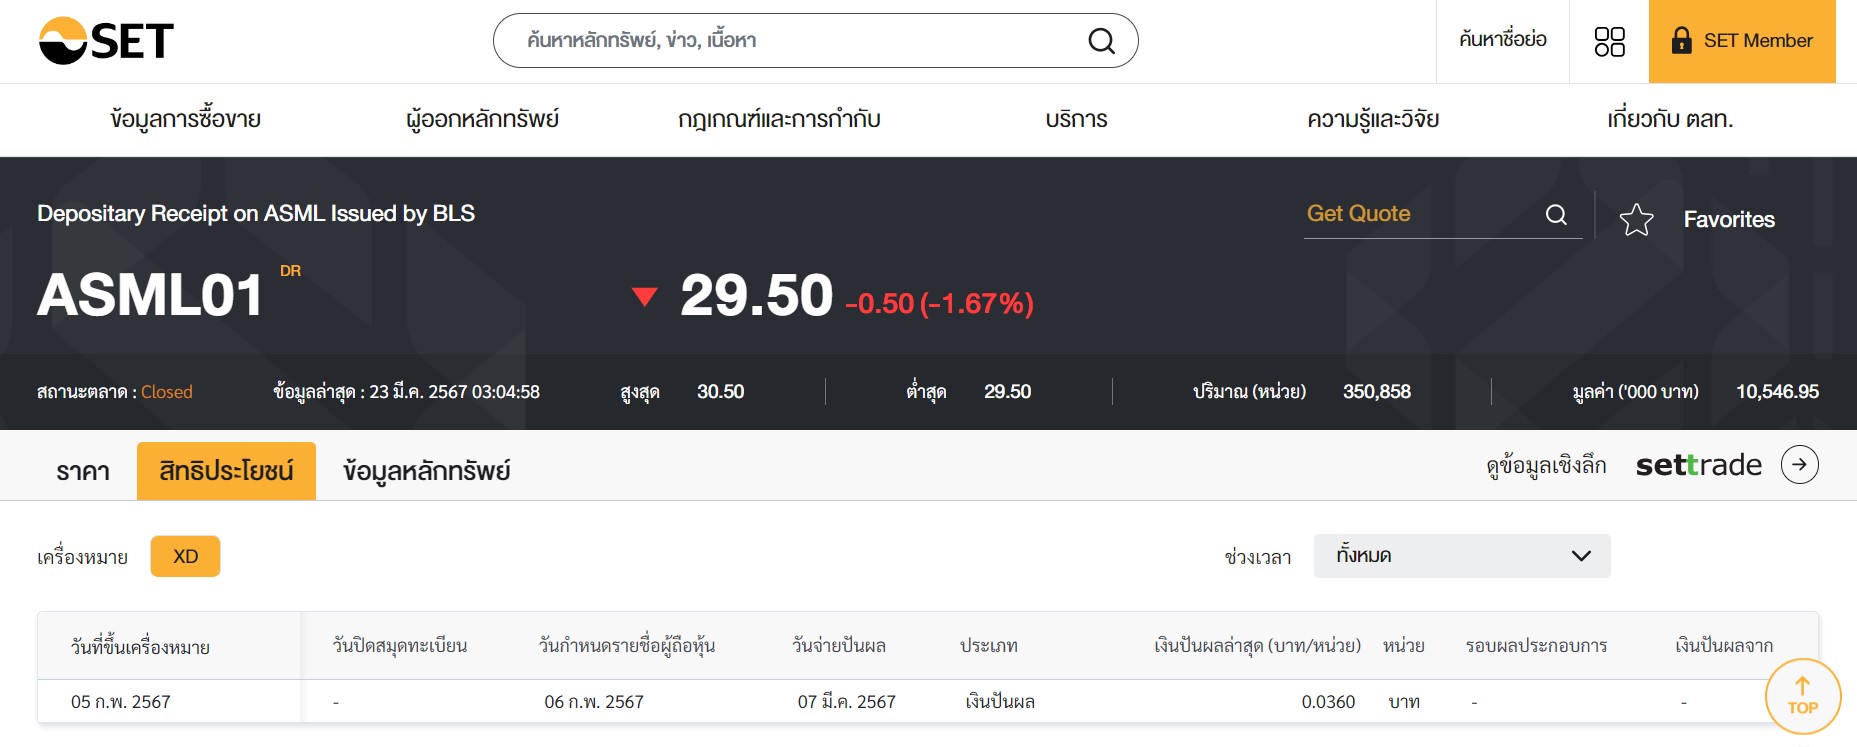This screenshot has width=1857, height=747.
Task: Click the red down-triangle price indicator
Action: [645, 296]
